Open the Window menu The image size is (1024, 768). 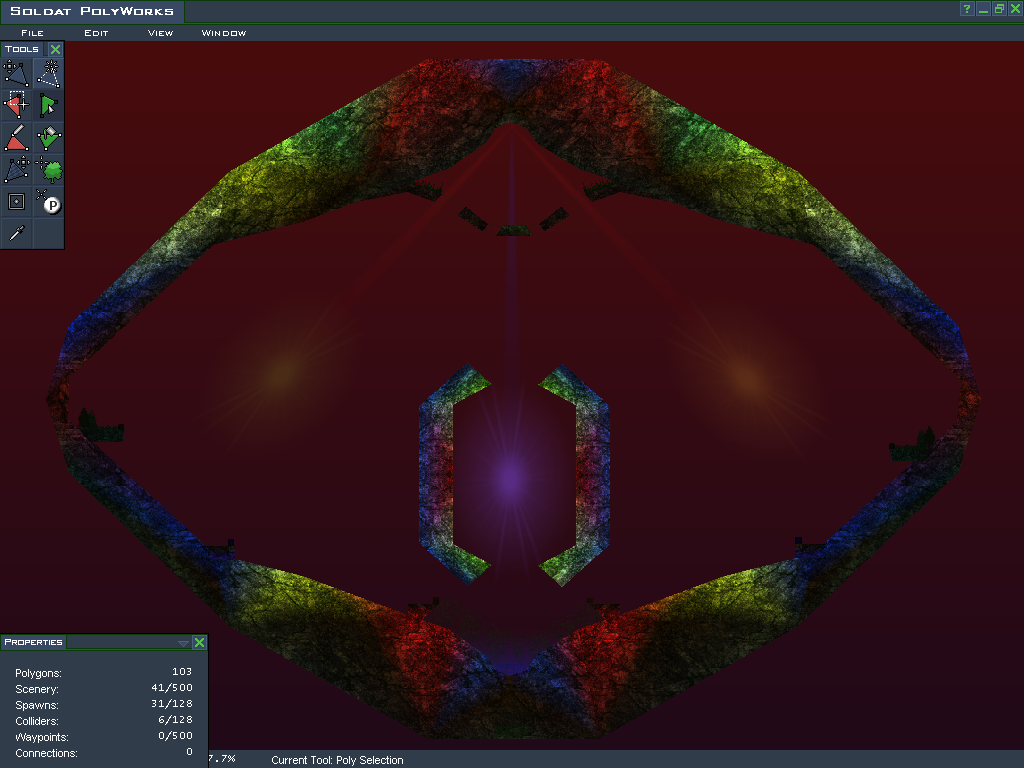[x=224, y=33]
